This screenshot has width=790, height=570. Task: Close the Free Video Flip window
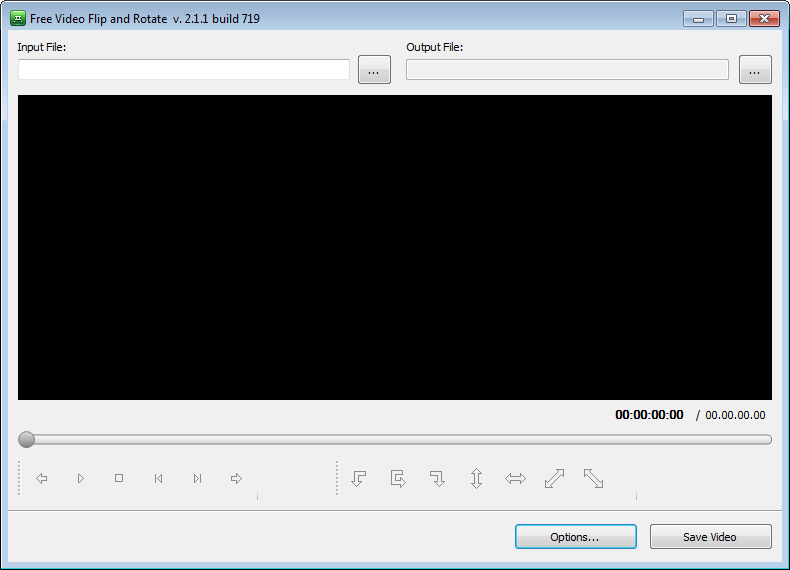point(764,19)
